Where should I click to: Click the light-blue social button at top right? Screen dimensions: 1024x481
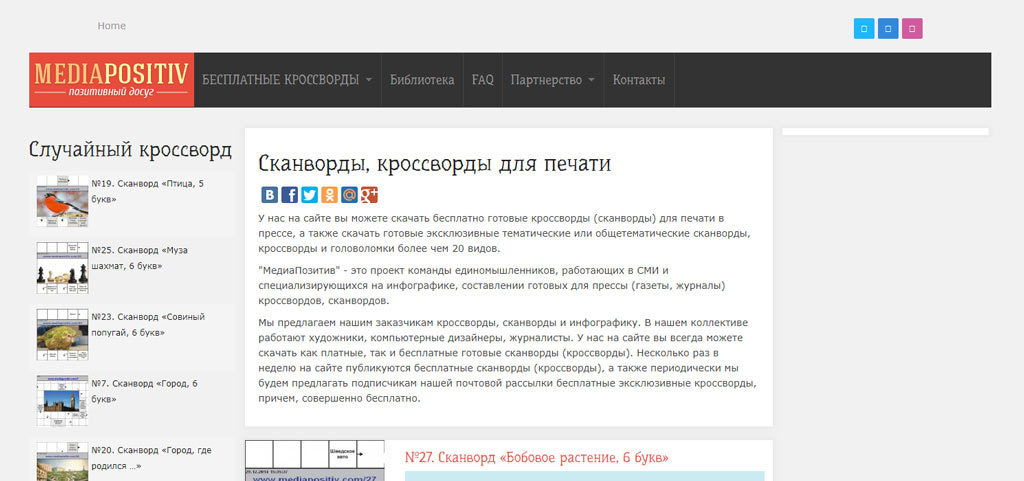tap(864, 29)
